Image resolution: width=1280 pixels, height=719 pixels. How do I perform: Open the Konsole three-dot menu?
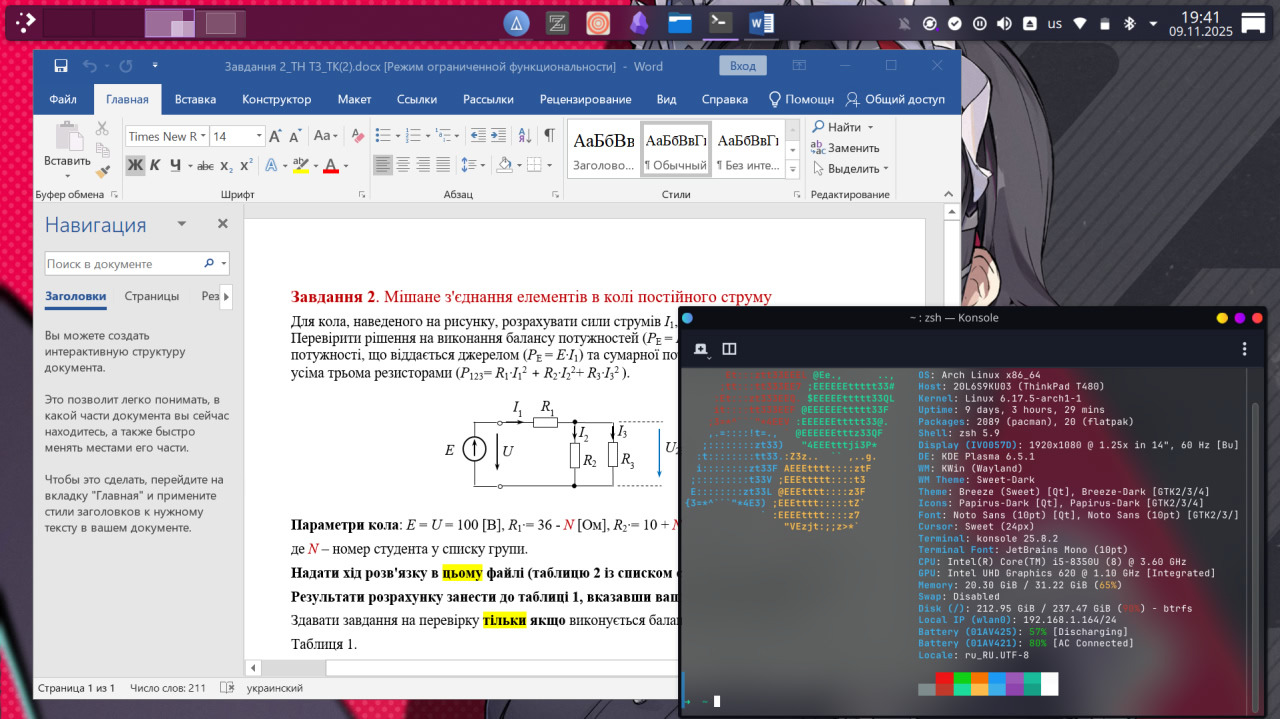[x=1244, y=349]
